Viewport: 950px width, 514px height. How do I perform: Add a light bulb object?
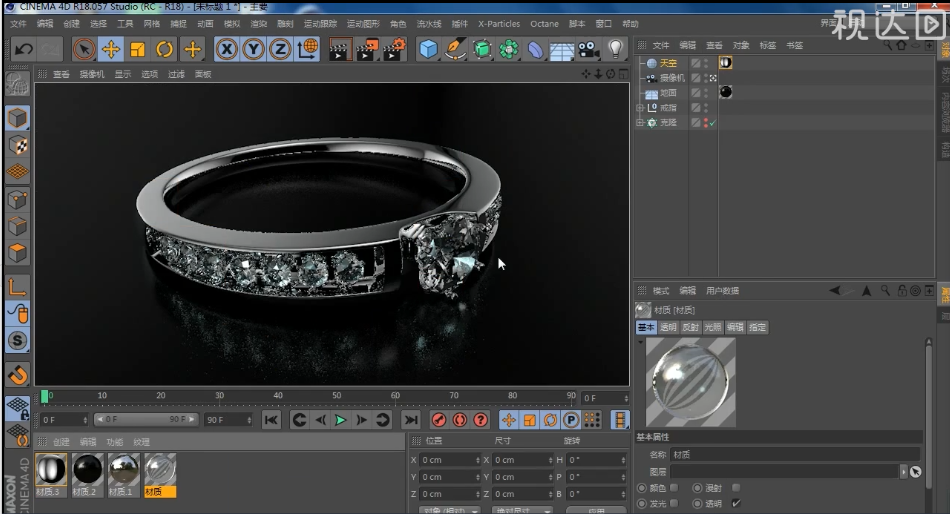(x=616, y=49)
